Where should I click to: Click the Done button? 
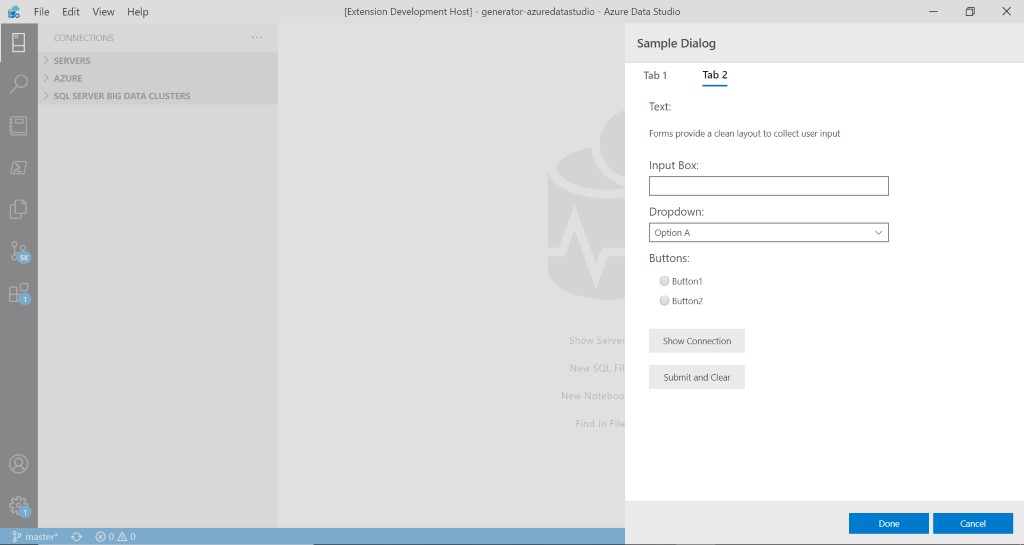(889, 523)
